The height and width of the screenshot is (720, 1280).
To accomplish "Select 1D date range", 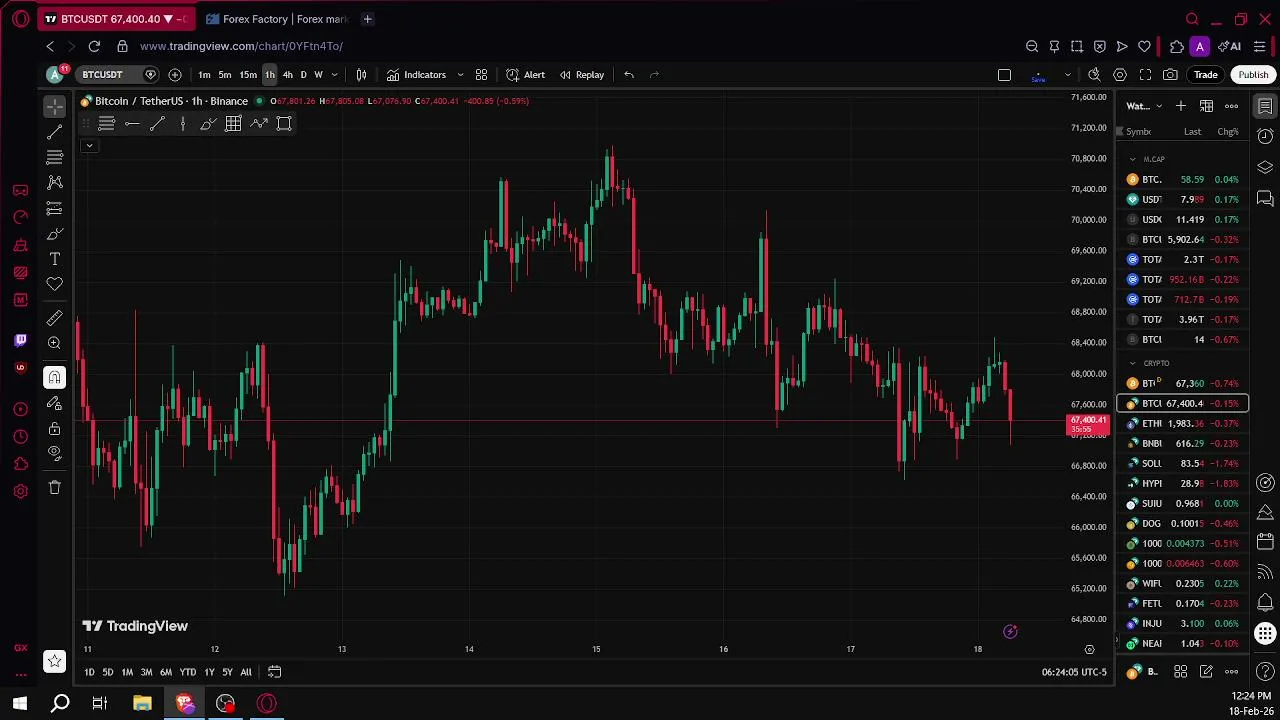I will point(89,672).
